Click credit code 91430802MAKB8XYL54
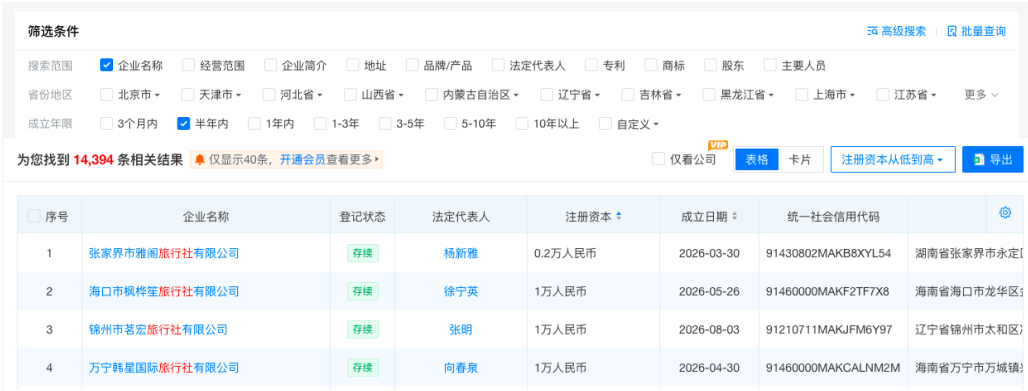 [x=828, y=253]
